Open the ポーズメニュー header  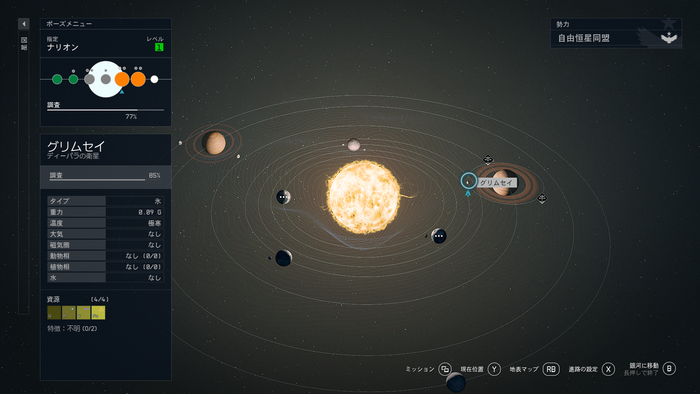pyautogui.click(x=105, y=24)
